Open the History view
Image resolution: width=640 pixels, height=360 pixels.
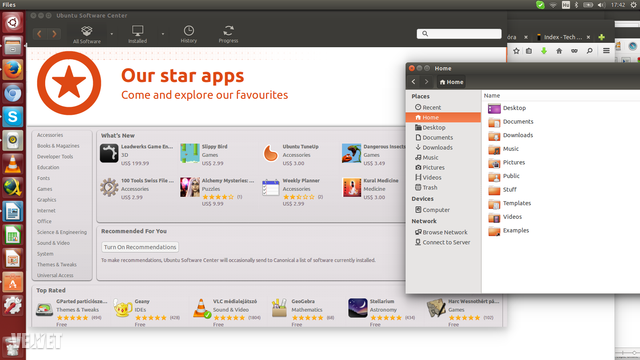[x=189, y=34]
